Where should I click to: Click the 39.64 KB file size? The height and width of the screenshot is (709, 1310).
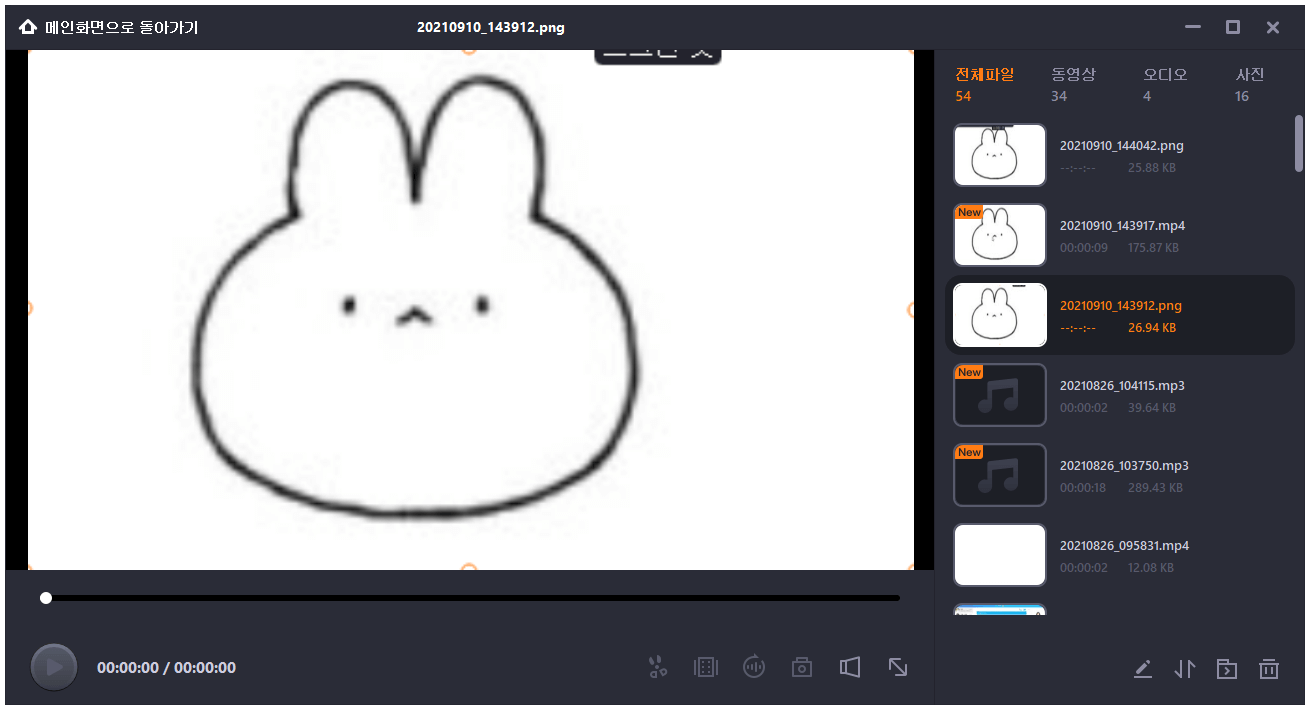click(1152, 408)
